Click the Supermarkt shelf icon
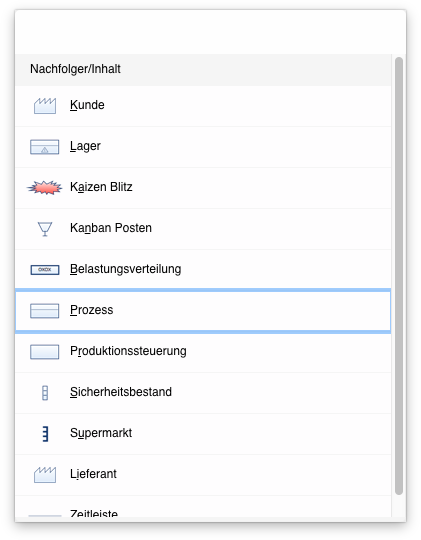 point(45,434)
